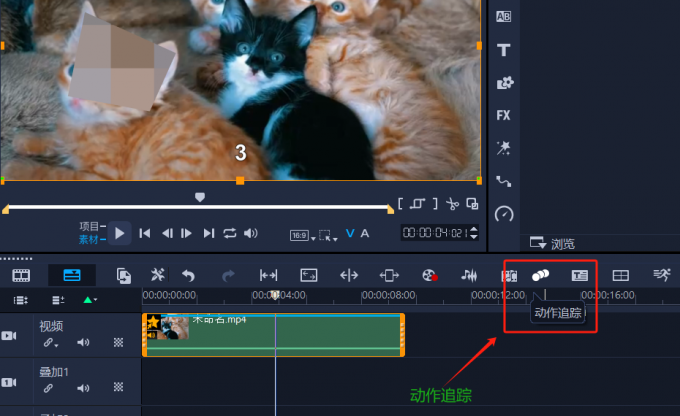Click the speedometer icon in the library sidebar
Screen dimensions: 680x416
click(x=504, y=214)
